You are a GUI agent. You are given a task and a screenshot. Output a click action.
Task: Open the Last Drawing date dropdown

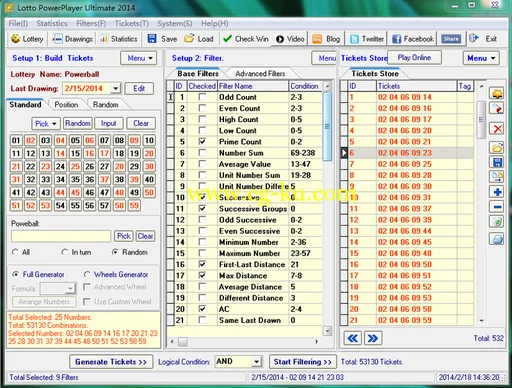115,89
